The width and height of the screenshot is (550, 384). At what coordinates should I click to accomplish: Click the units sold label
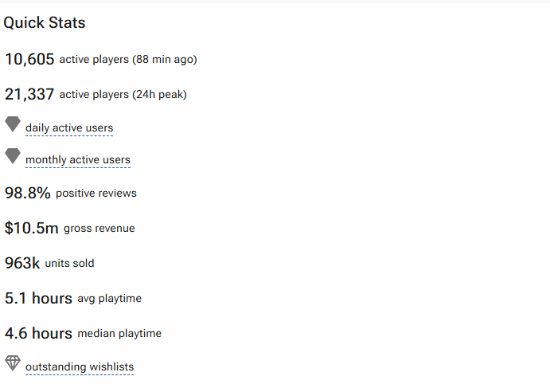point(69,263)
